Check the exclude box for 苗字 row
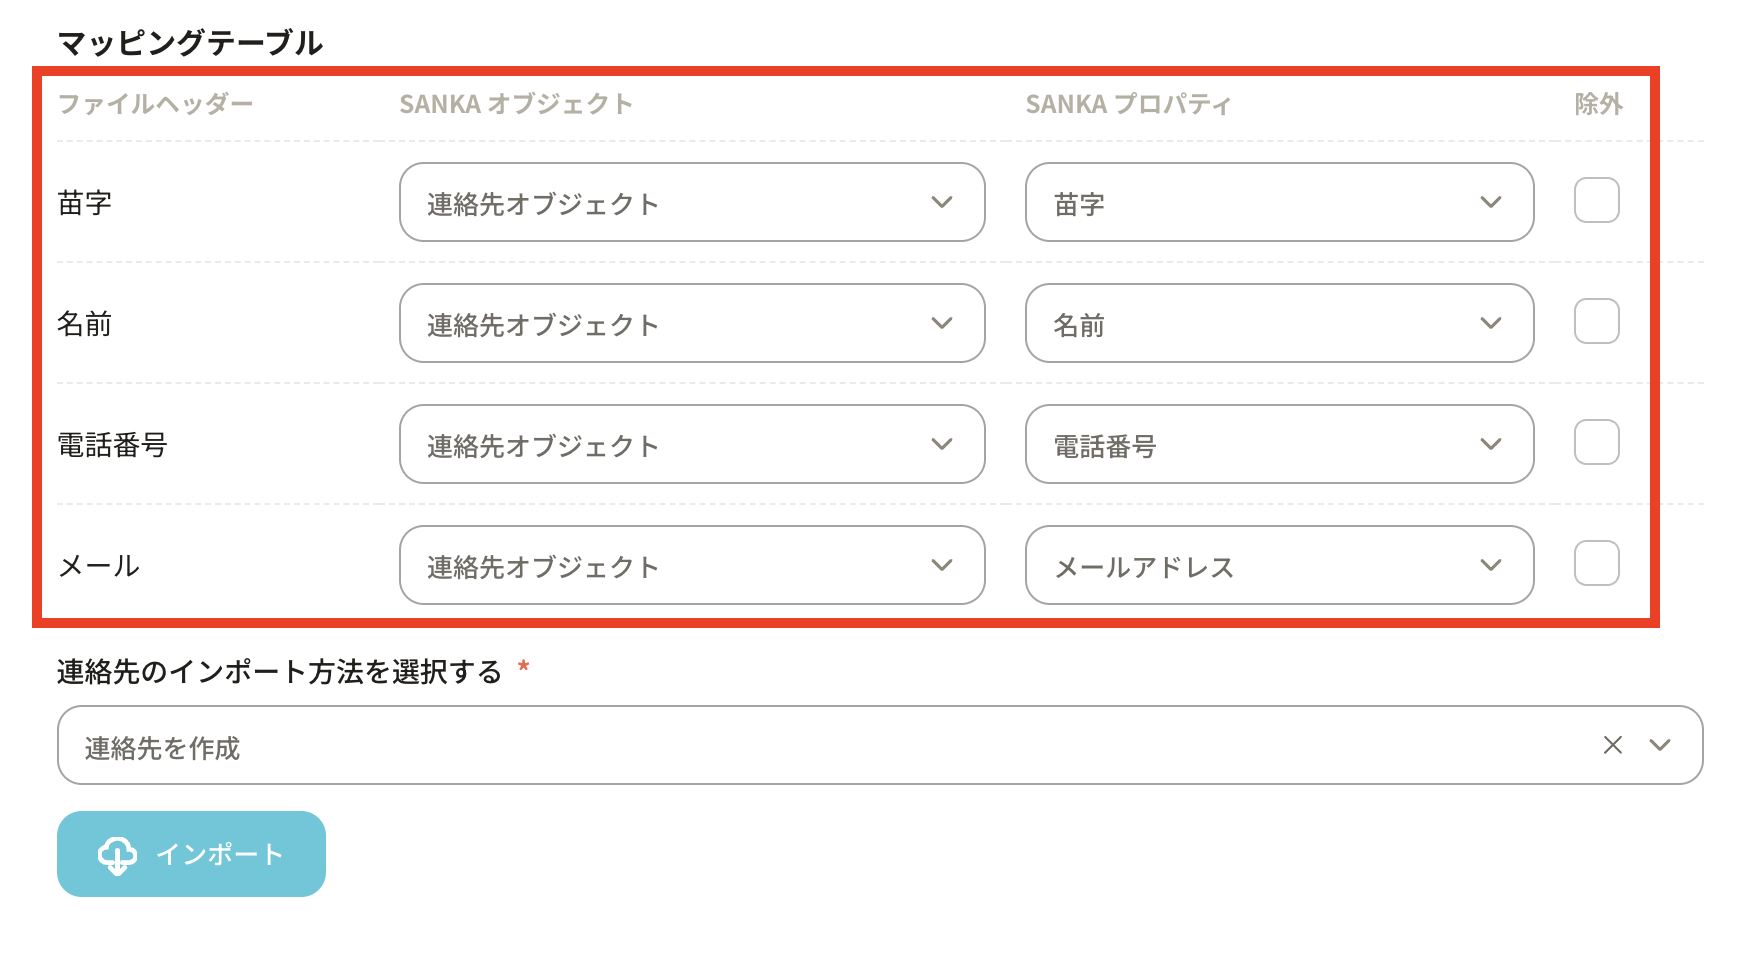Screen dimensions: 1754x970 [1596, 200]
